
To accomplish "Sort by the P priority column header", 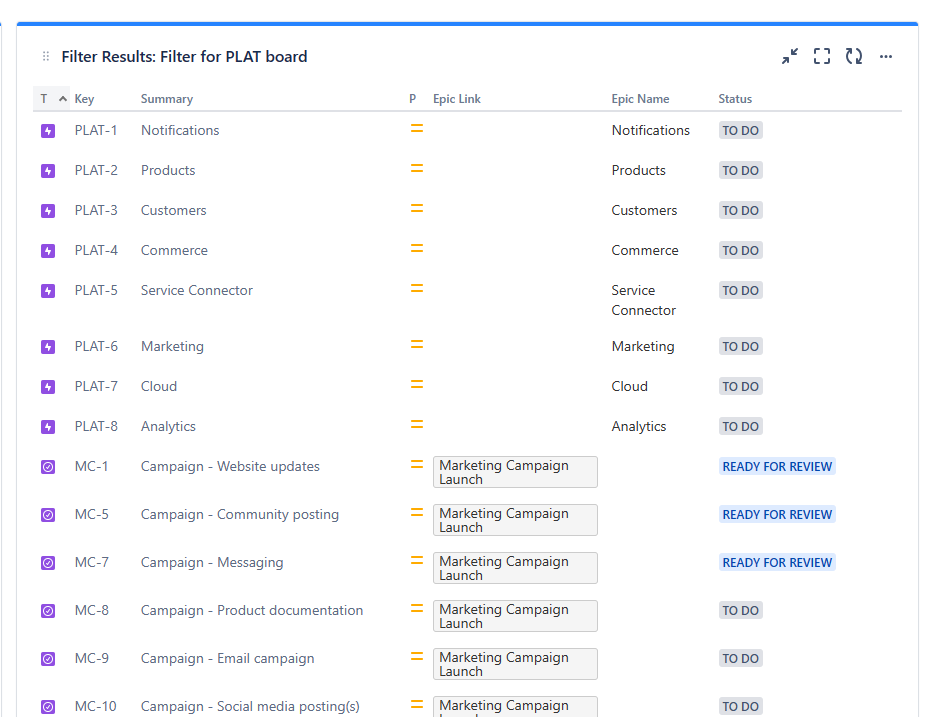I will click(413, 99).
